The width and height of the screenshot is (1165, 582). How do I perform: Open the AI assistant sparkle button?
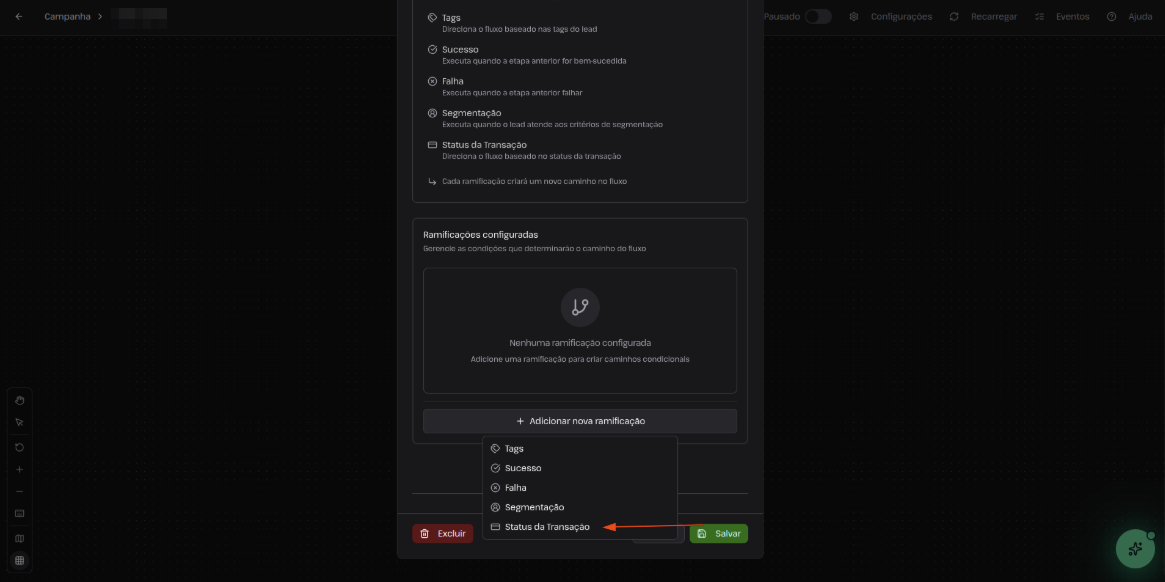[x=1135, y=549]
